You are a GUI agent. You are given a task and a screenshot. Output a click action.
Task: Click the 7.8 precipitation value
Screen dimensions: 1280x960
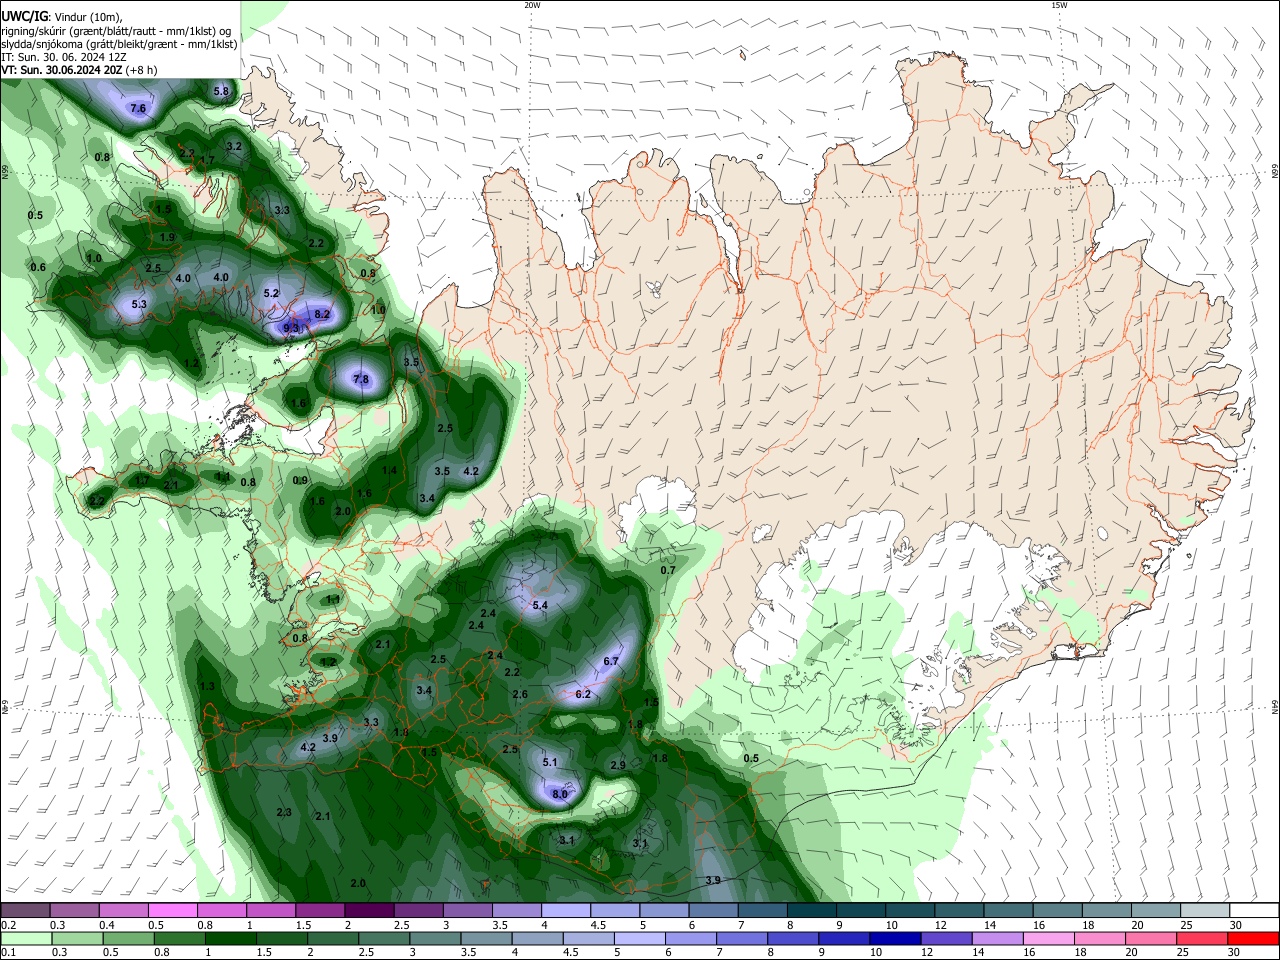(x=361, y=380)
